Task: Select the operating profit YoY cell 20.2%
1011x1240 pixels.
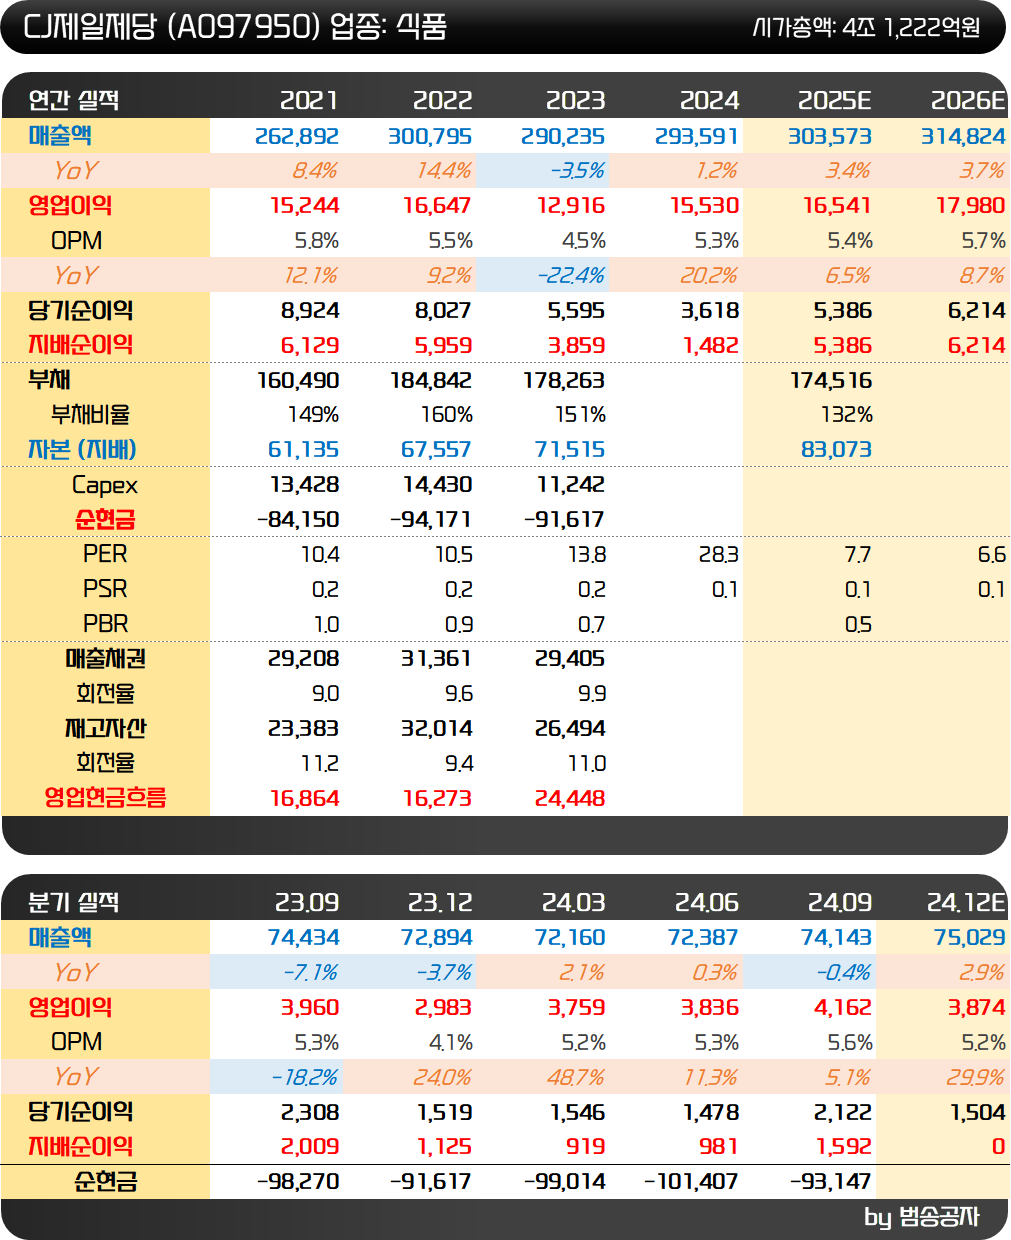Action: tap(710, 276)
